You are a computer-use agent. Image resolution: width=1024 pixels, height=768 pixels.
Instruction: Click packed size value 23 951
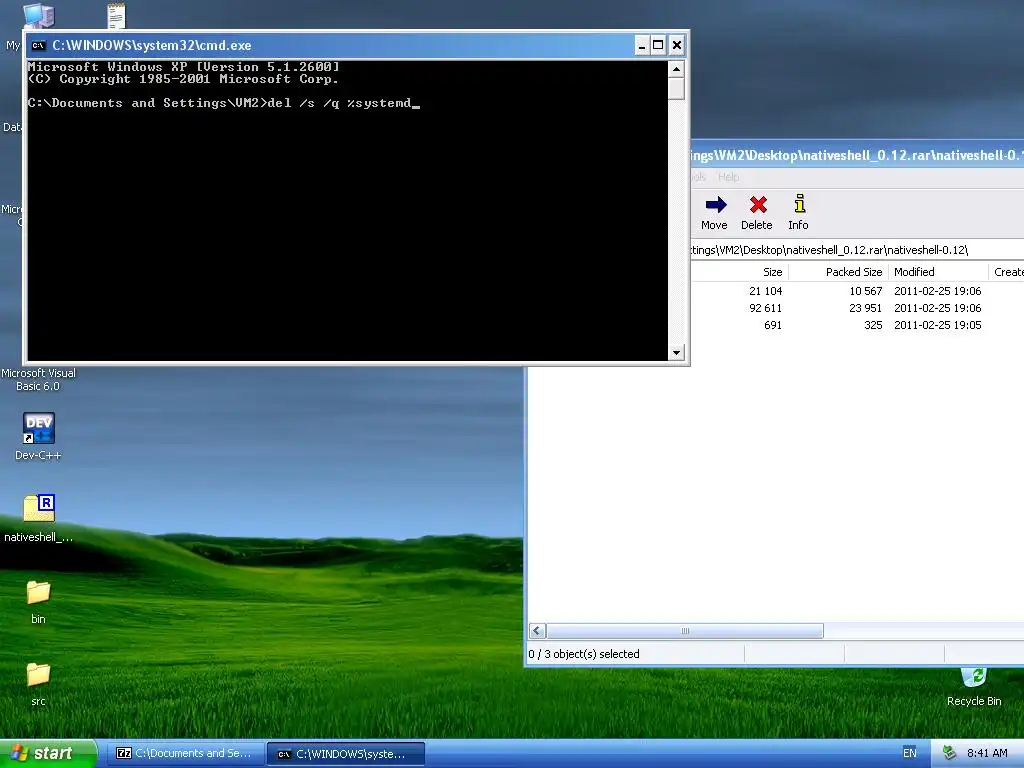pos(866,308)
